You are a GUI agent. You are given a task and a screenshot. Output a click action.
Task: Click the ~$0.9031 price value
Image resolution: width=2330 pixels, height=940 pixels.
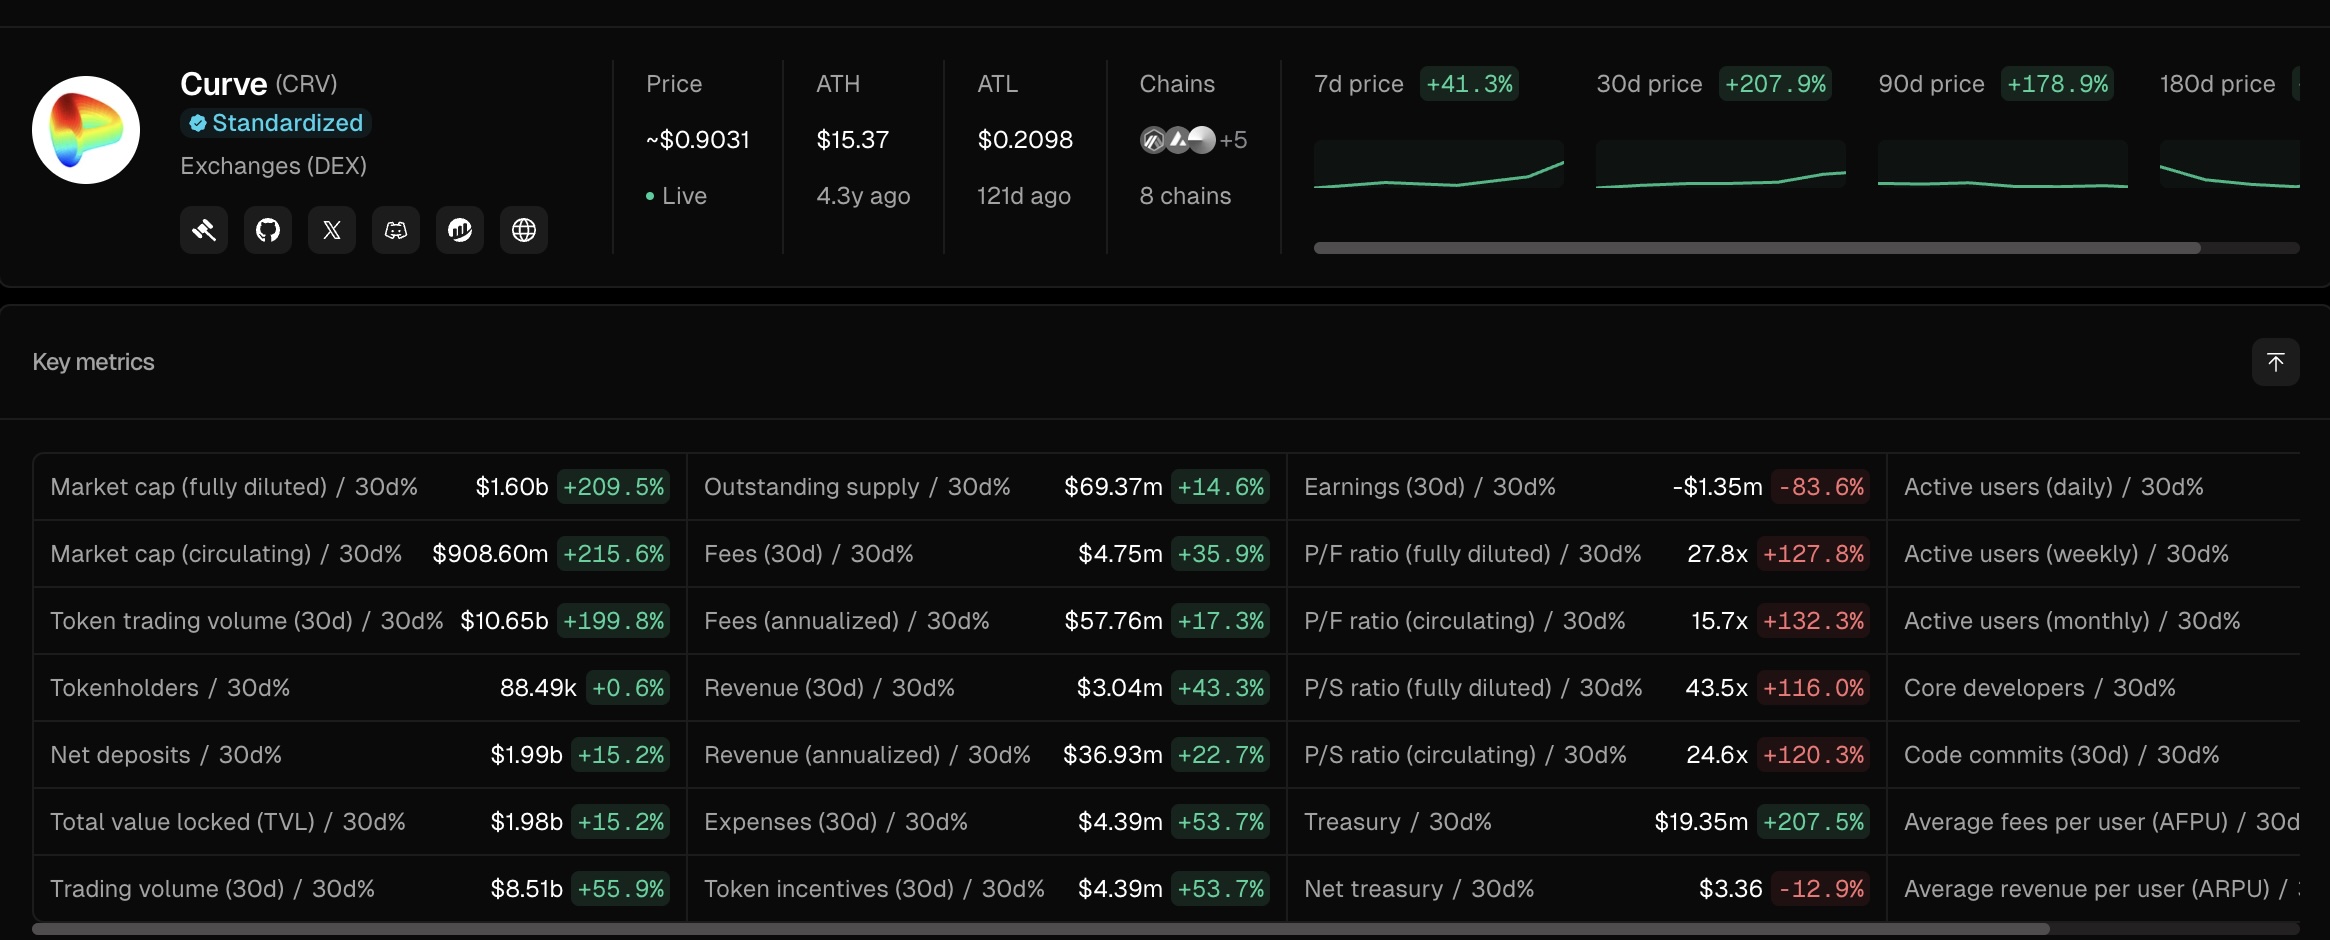pyautogui.click(x=698, y=140)
